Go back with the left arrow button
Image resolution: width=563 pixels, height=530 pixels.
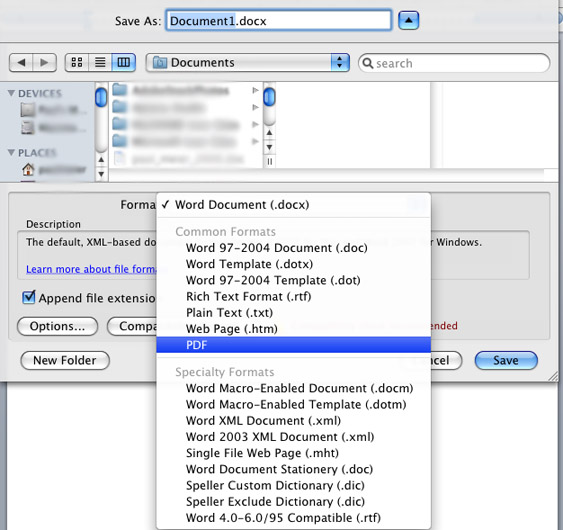coord(21,63)
